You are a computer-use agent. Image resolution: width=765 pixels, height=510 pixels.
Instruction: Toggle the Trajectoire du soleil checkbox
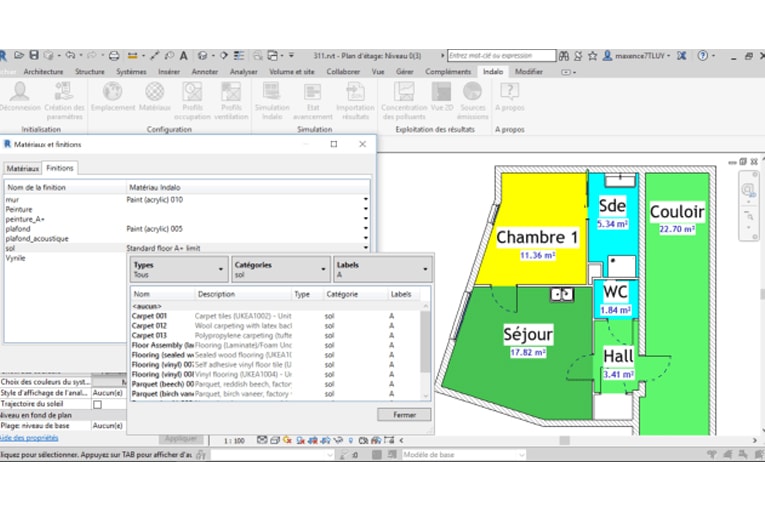97,404
